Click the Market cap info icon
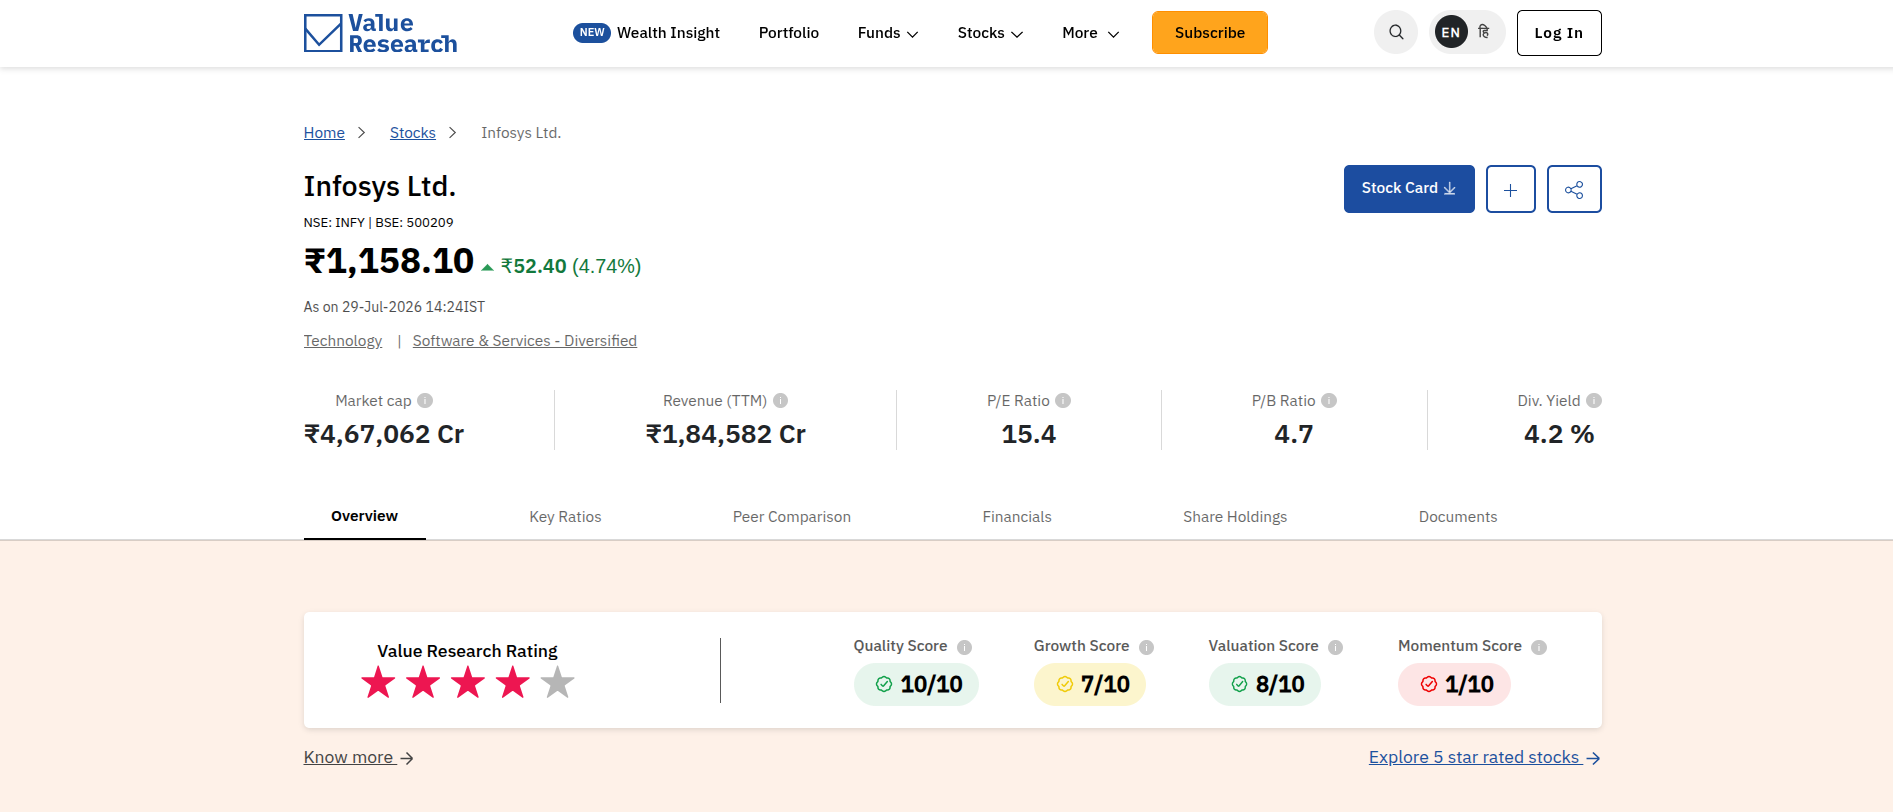This screenshot has height=812, width=1893. pos(425,401)
